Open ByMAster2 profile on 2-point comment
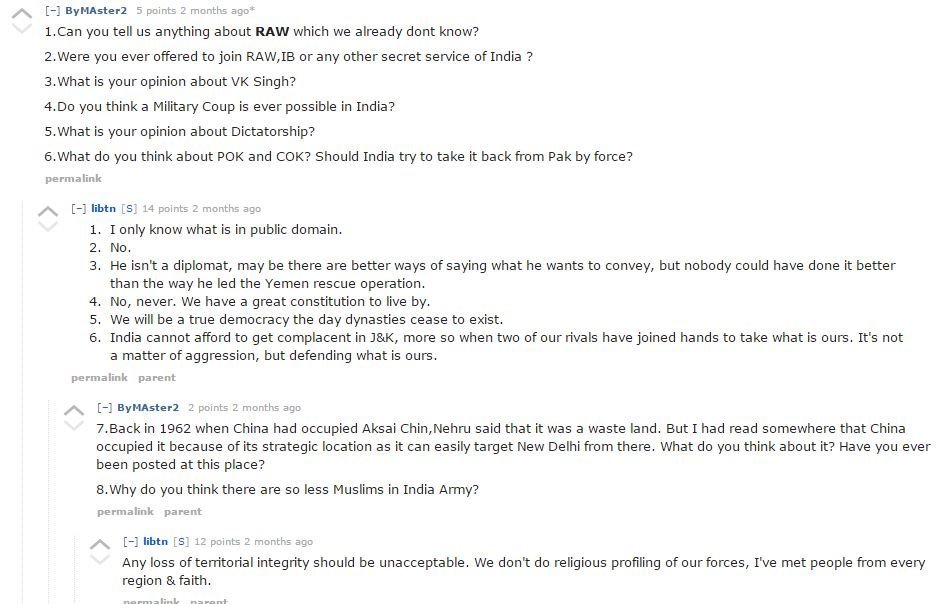 tap(148, 407)
